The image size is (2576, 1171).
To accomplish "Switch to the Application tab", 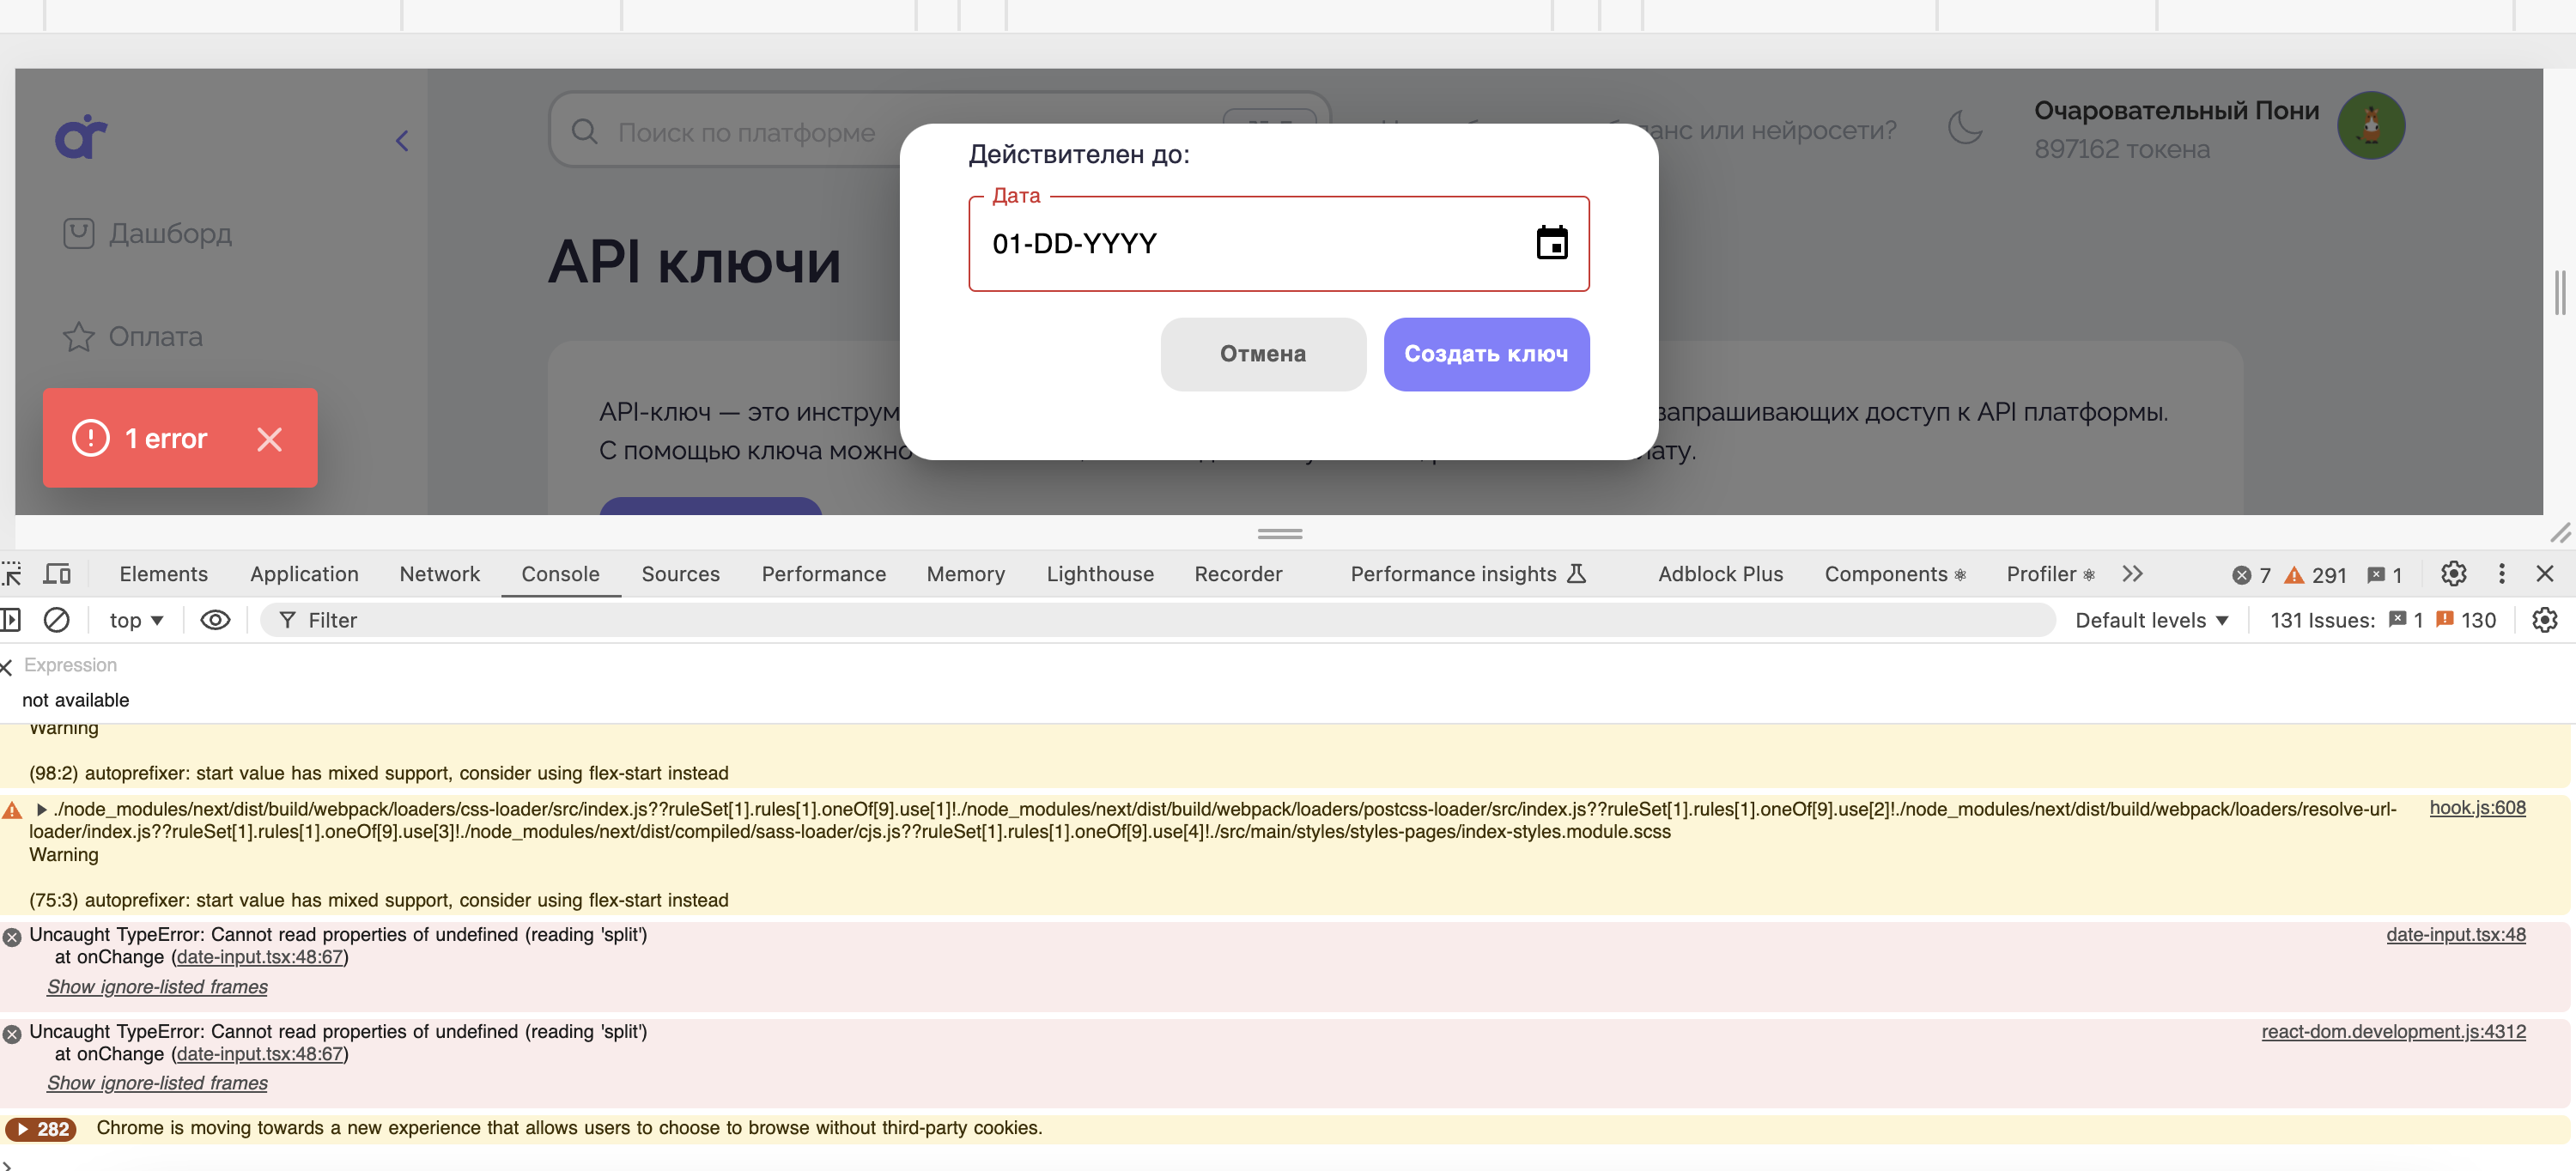I will 304,574.
